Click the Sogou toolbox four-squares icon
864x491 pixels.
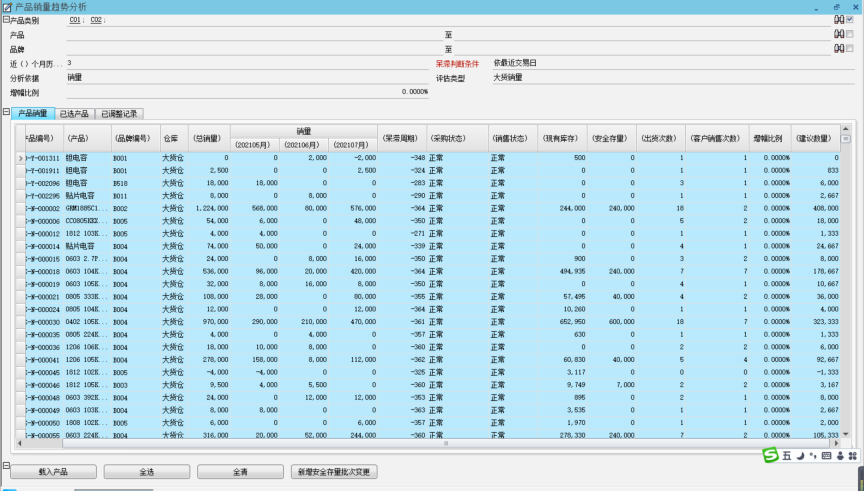853,456
